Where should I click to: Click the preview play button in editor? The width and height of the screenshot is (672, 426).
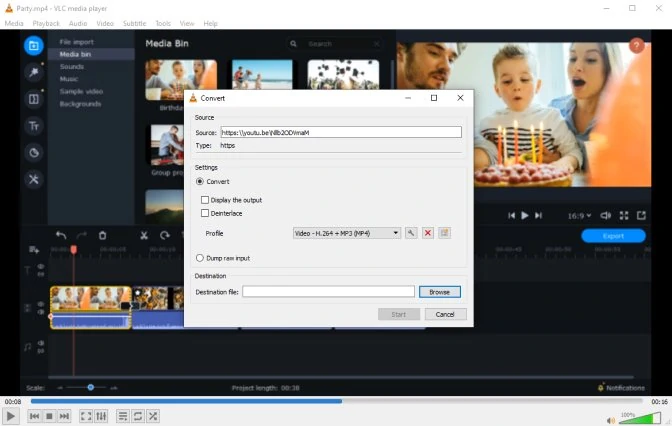pos(525,216)
